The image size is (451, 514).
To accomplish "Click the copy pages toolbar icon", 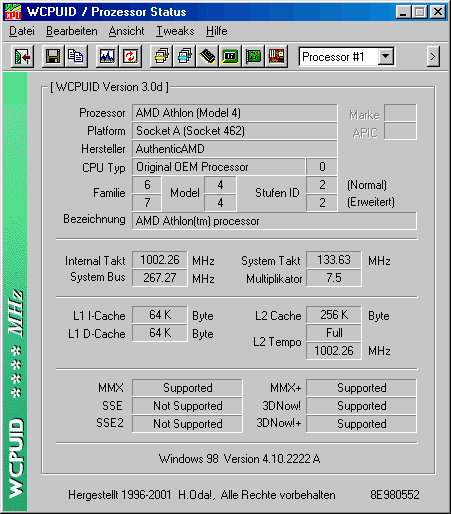I will click(x=76, y=57).
